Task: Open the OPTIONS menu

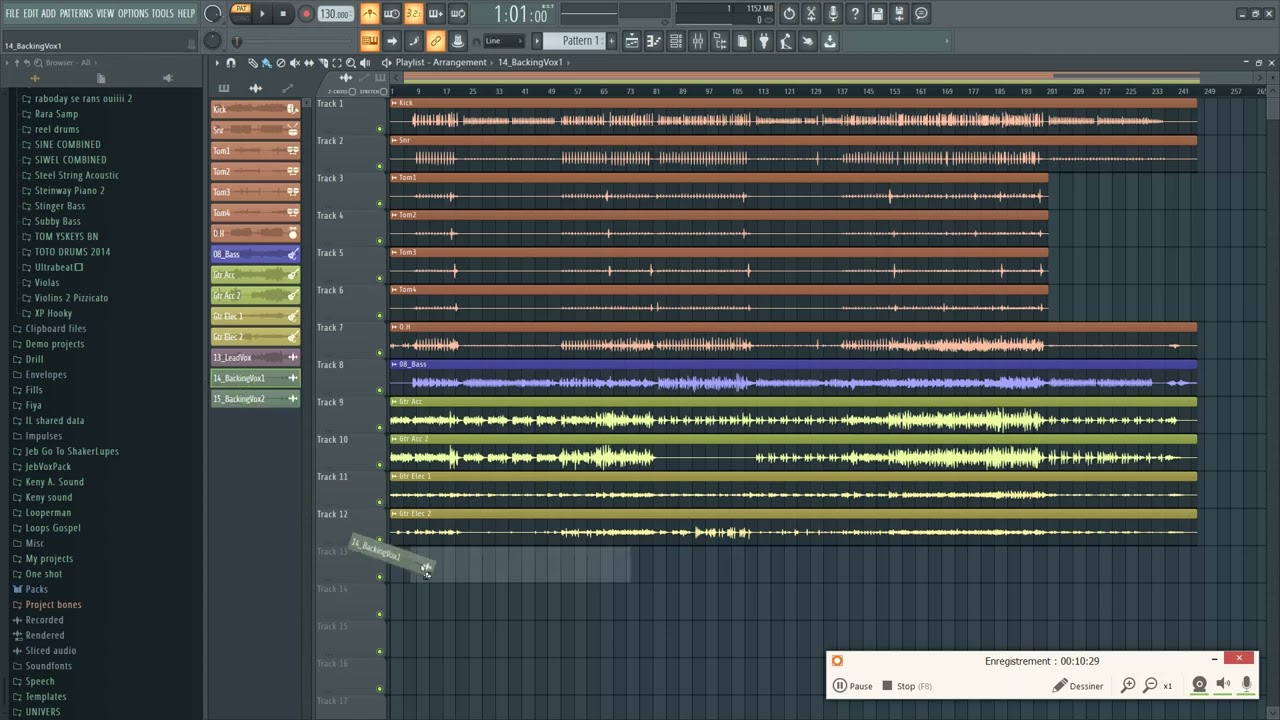Action: click(133, 13)
